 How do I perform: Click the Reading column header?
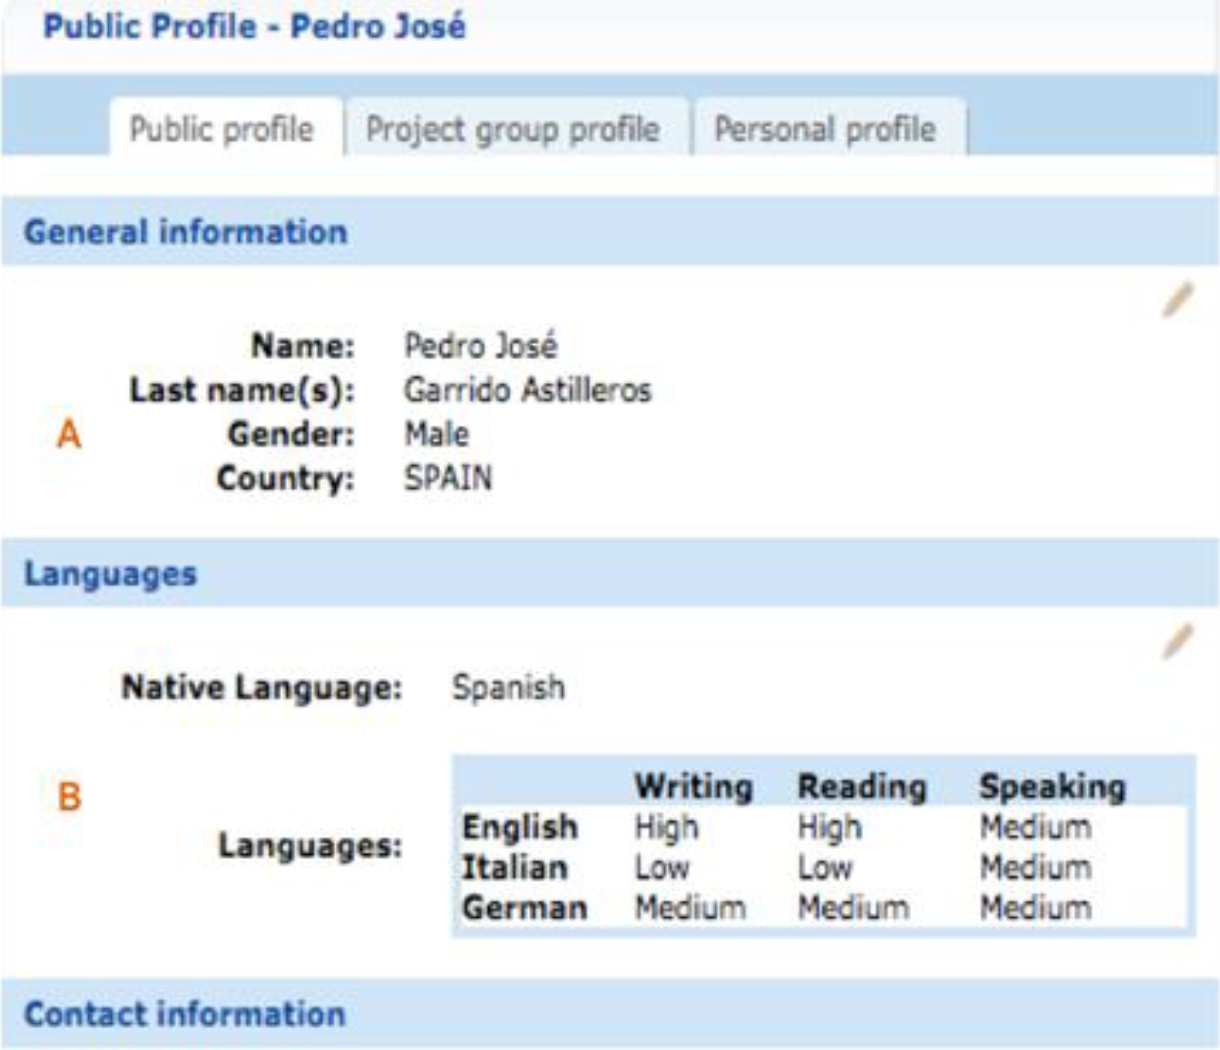[x=861, y=787]
